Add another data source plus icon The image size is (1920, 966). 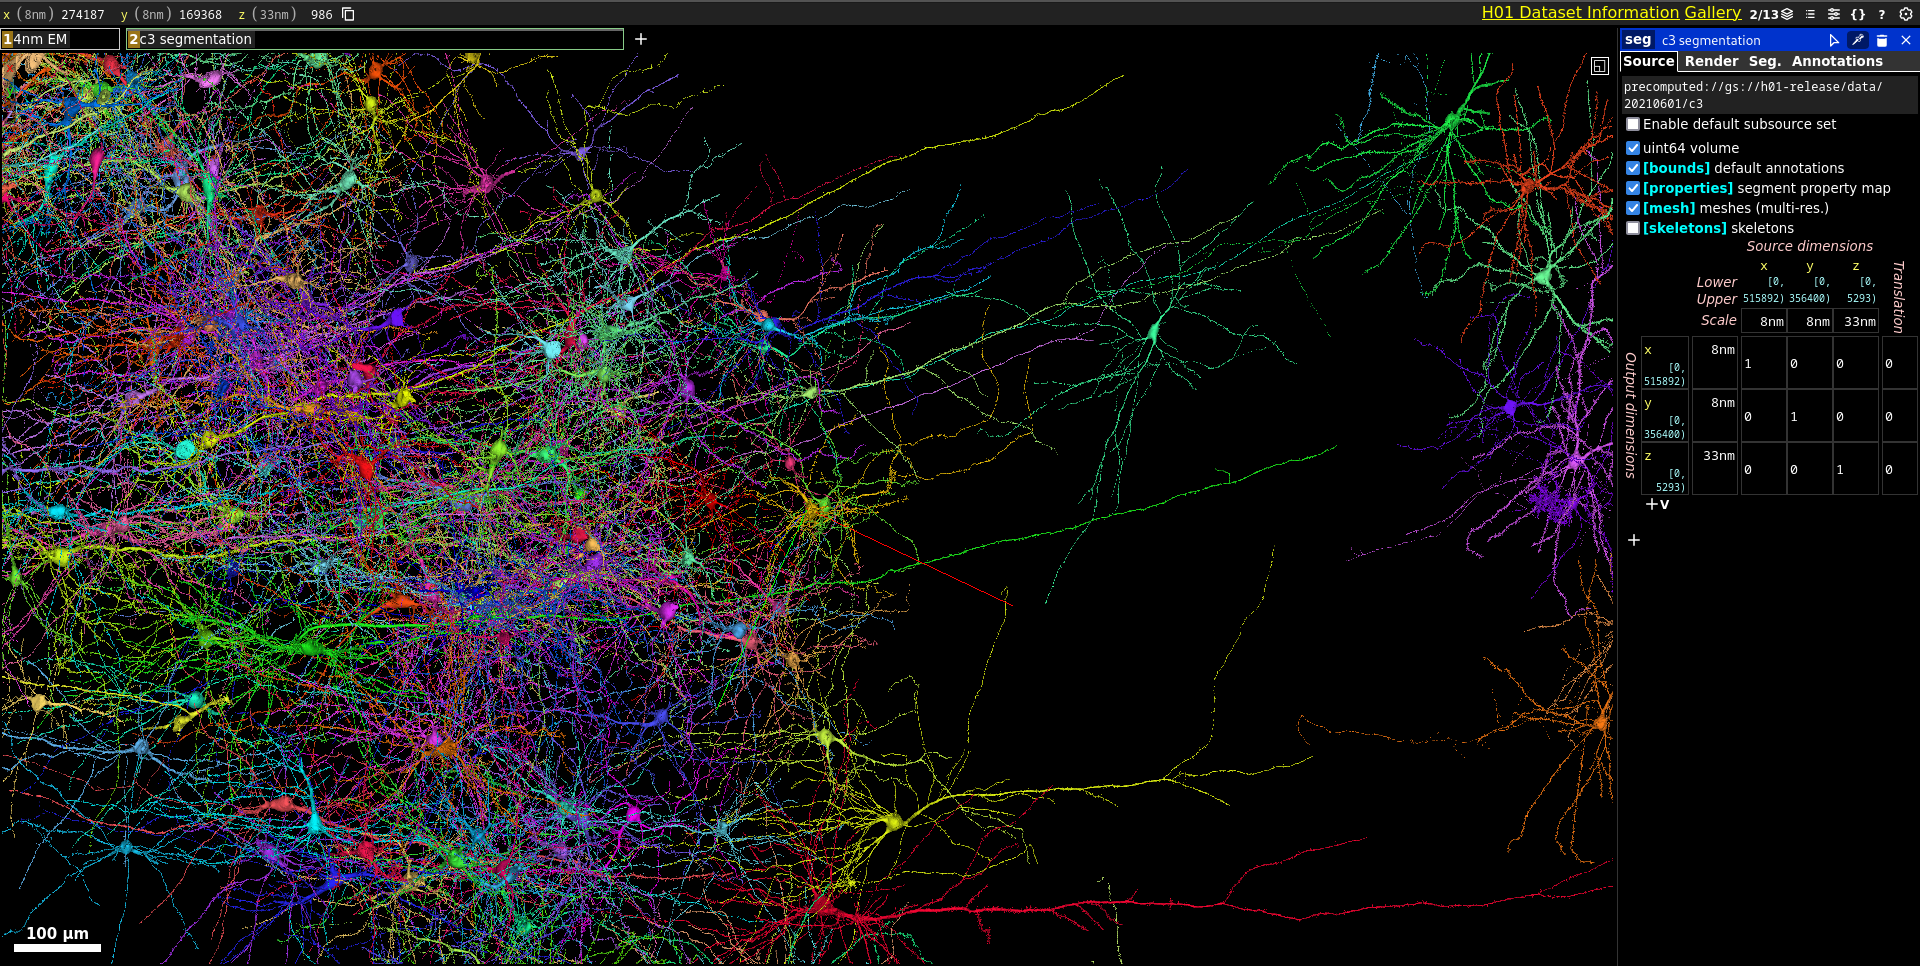click(x=1634, y=540)
